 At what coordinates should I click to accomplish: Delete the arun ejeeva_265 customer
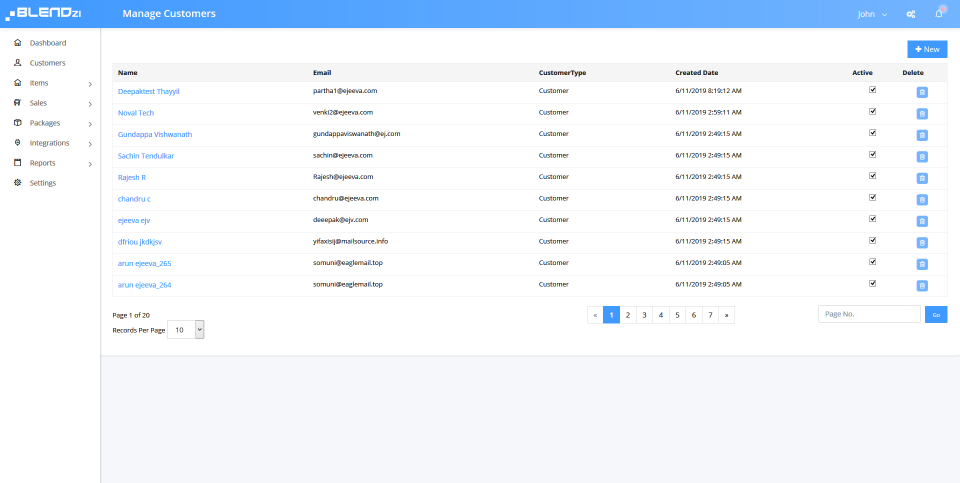(x=922, y=264)
